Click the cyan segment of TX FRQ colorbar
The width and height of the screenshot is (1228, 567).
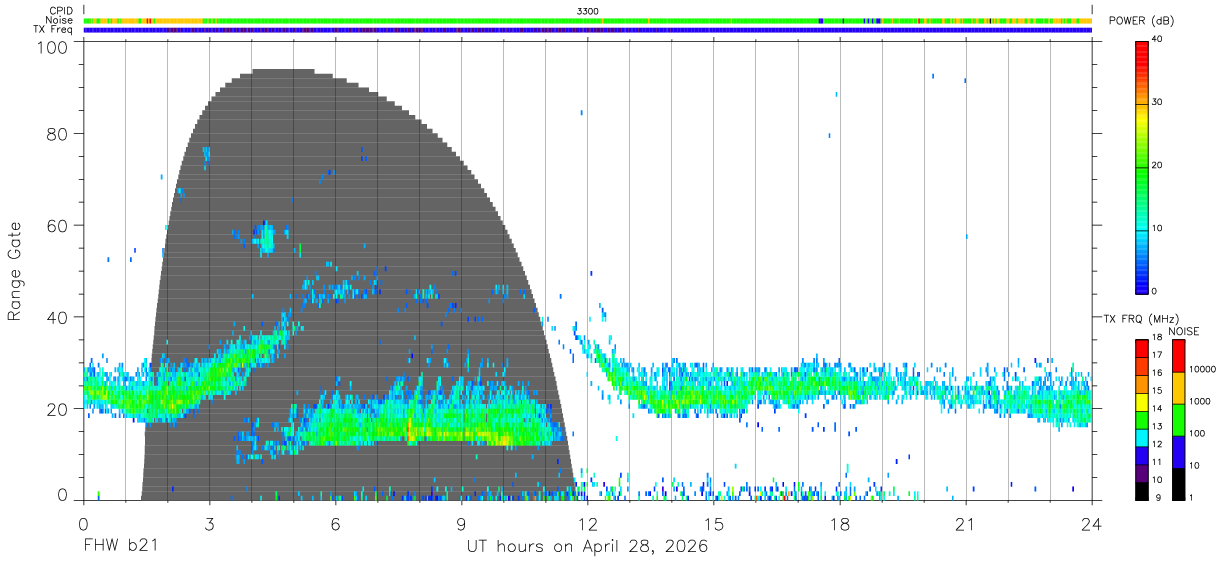1141,437
